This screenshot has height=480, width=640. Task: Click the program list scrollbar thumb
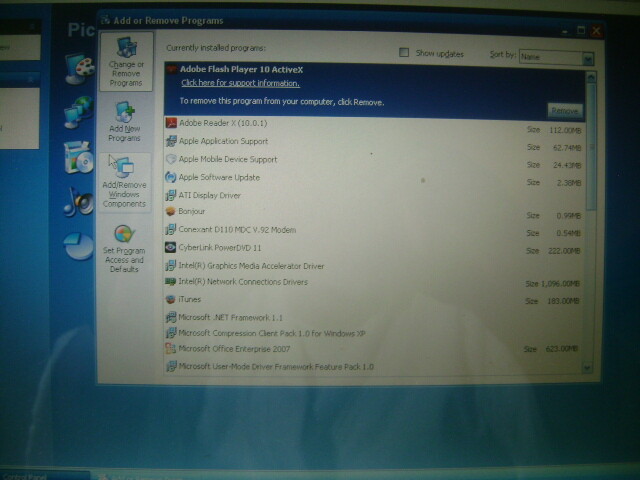(x=591, y=147)
